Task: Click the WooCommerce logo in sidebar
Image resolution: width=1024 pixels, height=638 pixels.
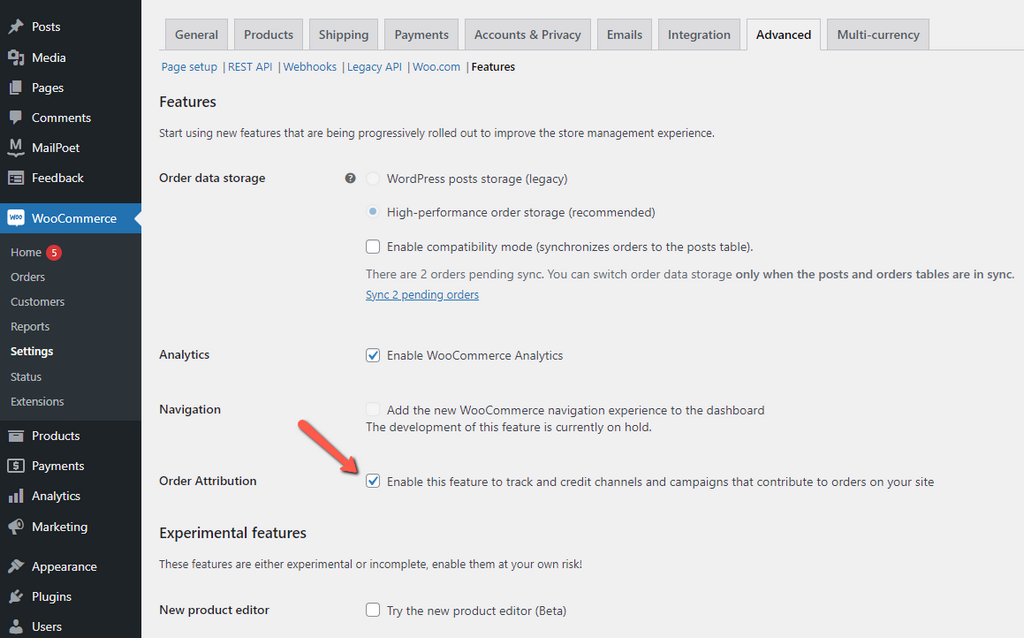Action: (18, 216)
